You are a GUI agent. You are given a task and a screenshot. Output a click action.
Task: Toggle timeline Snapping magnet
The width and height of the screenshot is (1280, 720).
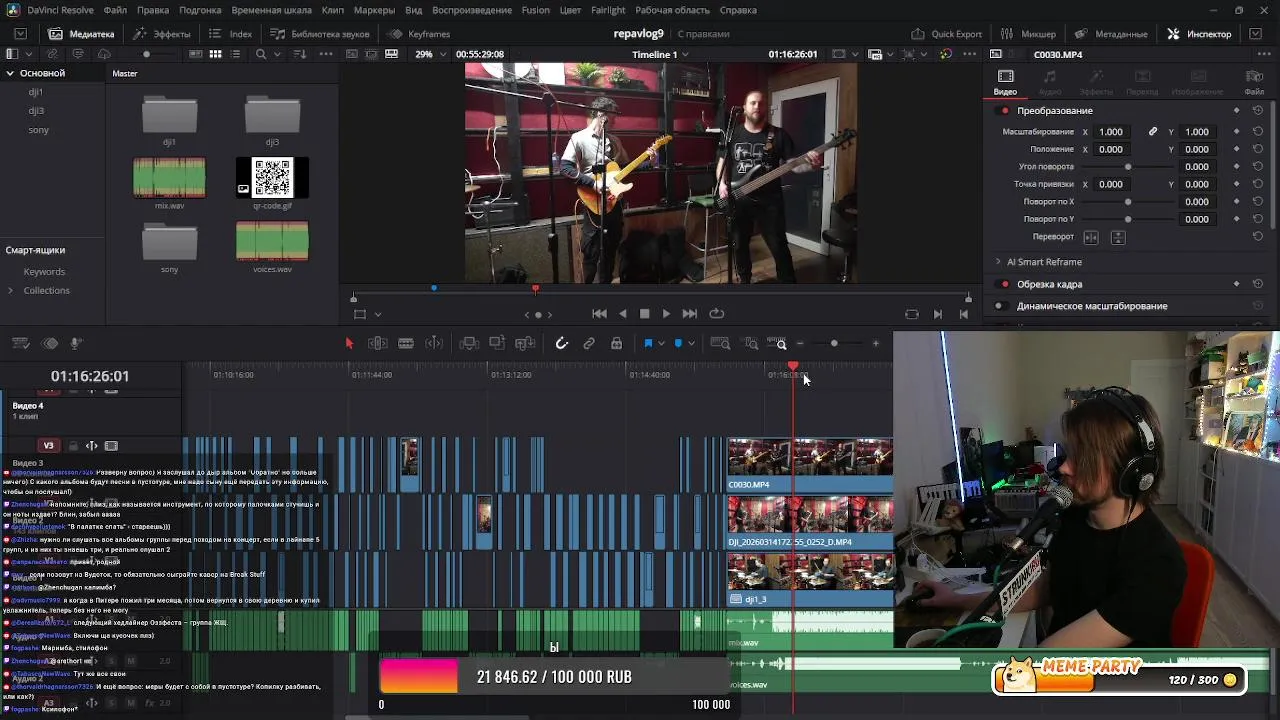[562, 343]
